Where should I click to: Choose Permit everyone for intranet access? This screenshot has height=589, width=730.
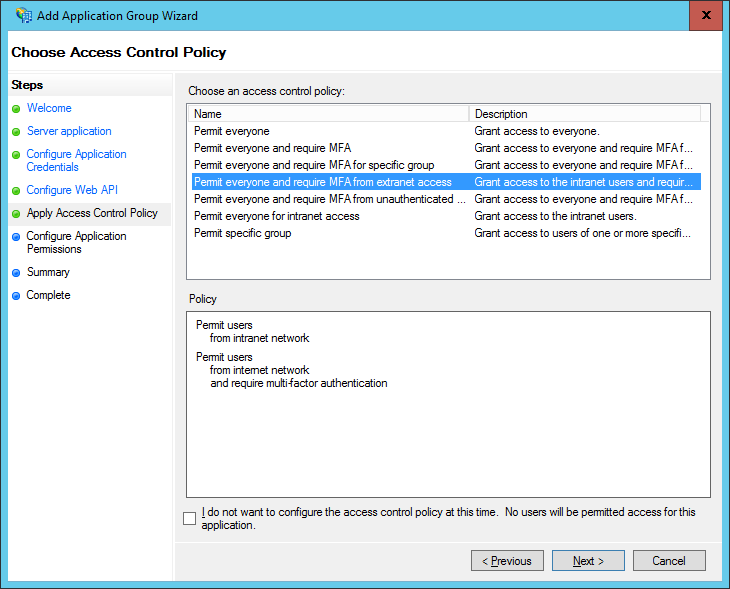pyautogui.click(x=276, y=216)
